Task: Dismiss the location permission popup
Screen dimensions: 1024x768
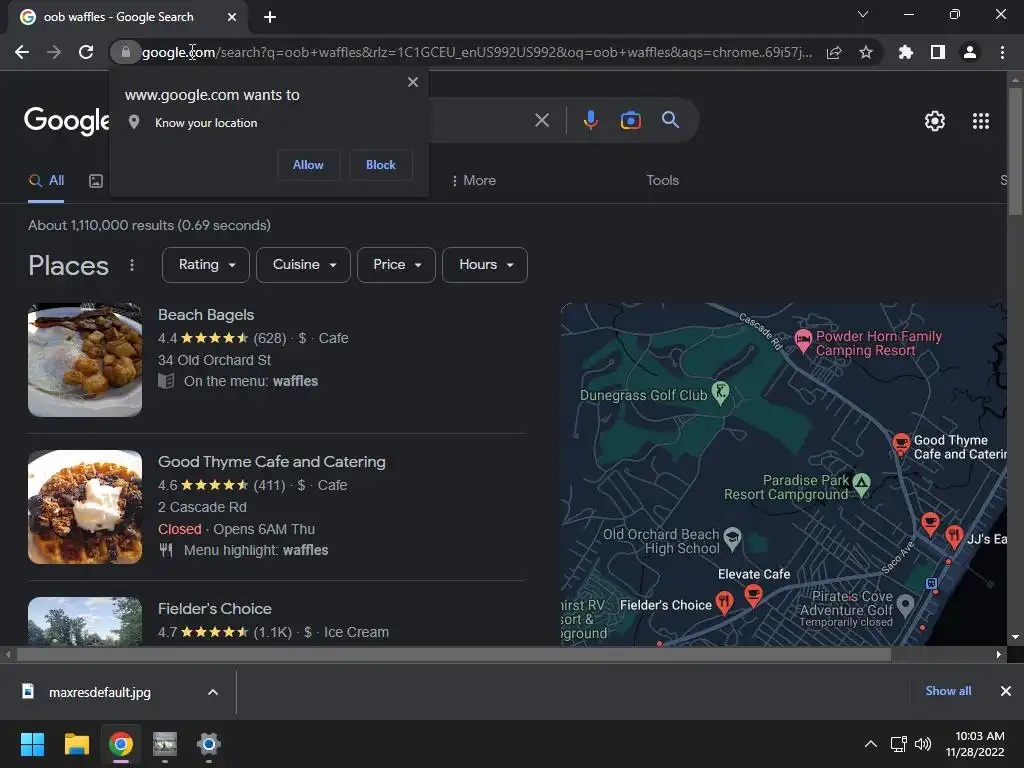Action: pos(413,82)
